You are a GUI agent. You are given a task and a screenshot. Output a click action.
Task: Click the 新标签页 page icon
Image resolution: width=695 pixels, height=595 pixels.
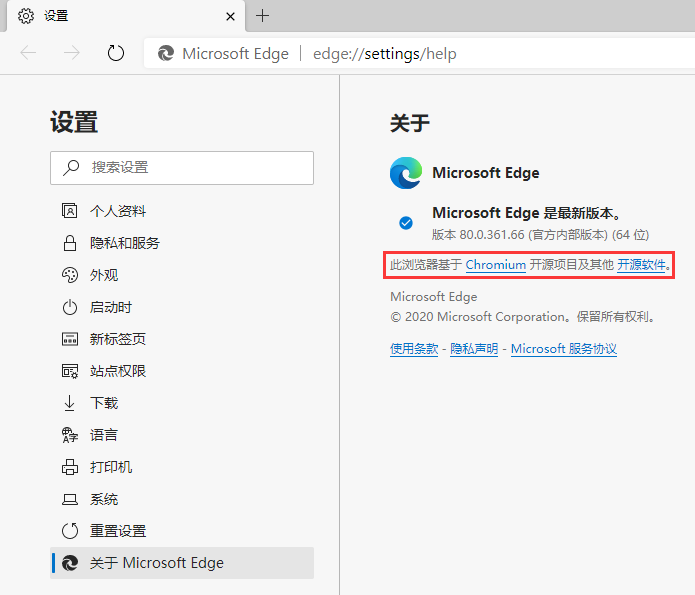tap(70, 339)
